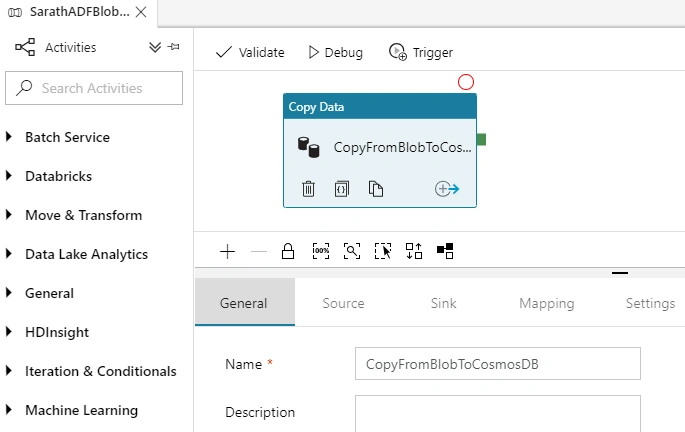Image resolution: width=685 pixels, height=432 pixels.
Task: Click the green success output connector
Action: (x=481, y=140)
